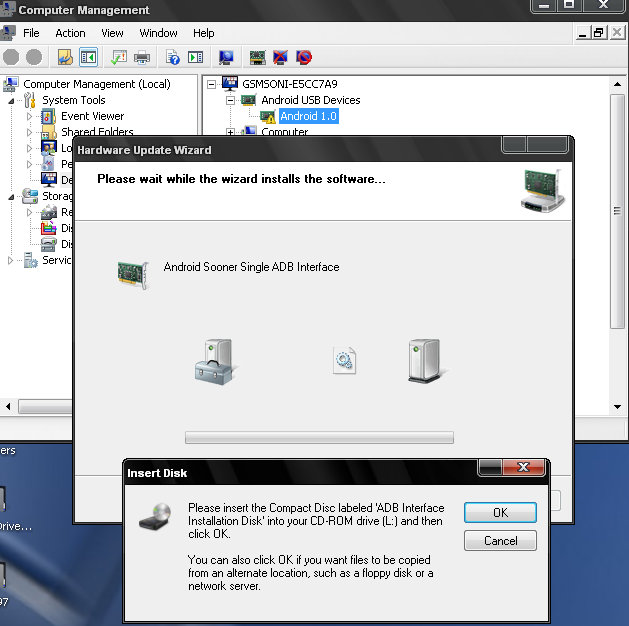Collapse the Android USB Devices node
Image resolution: width=629 pixels, height=626 pixels.
click(231, 100)
